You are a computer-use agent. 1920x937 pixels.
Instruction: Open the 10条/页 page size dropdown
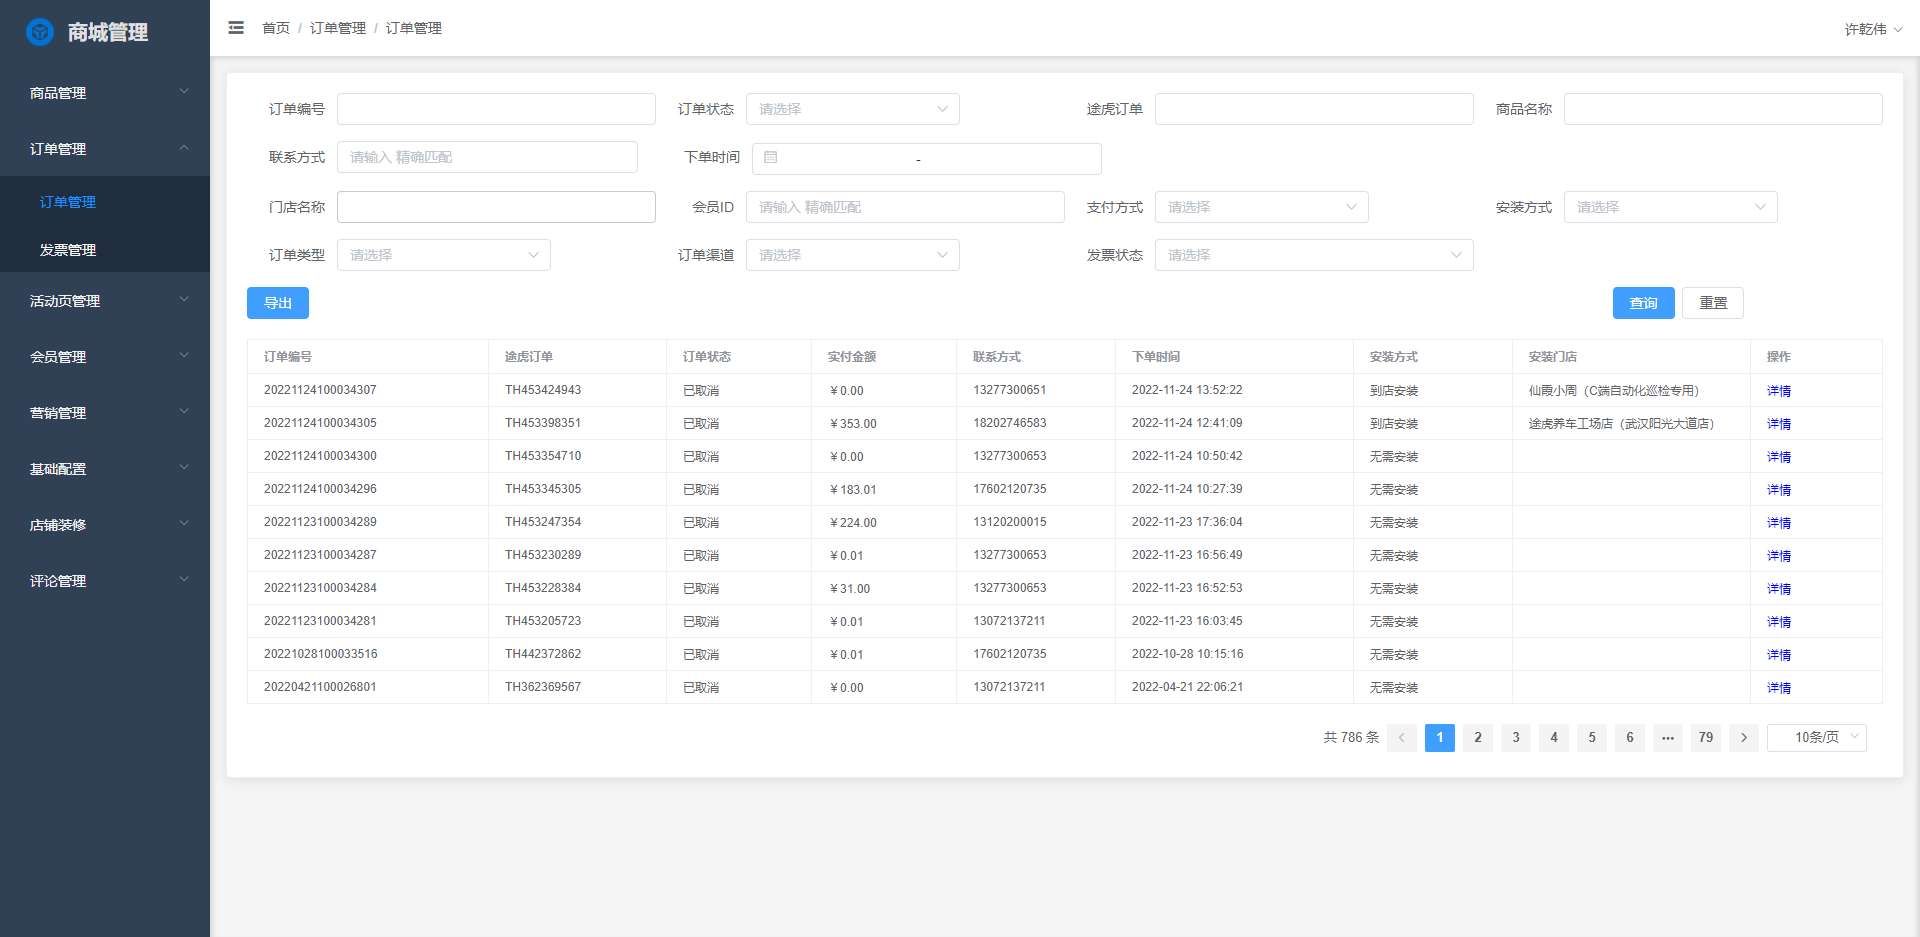(x=1817, y=738)
